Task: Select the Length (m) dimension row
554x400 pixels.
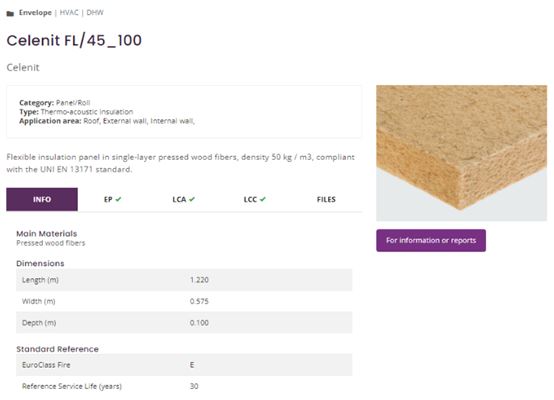Action: pos(184,280)
